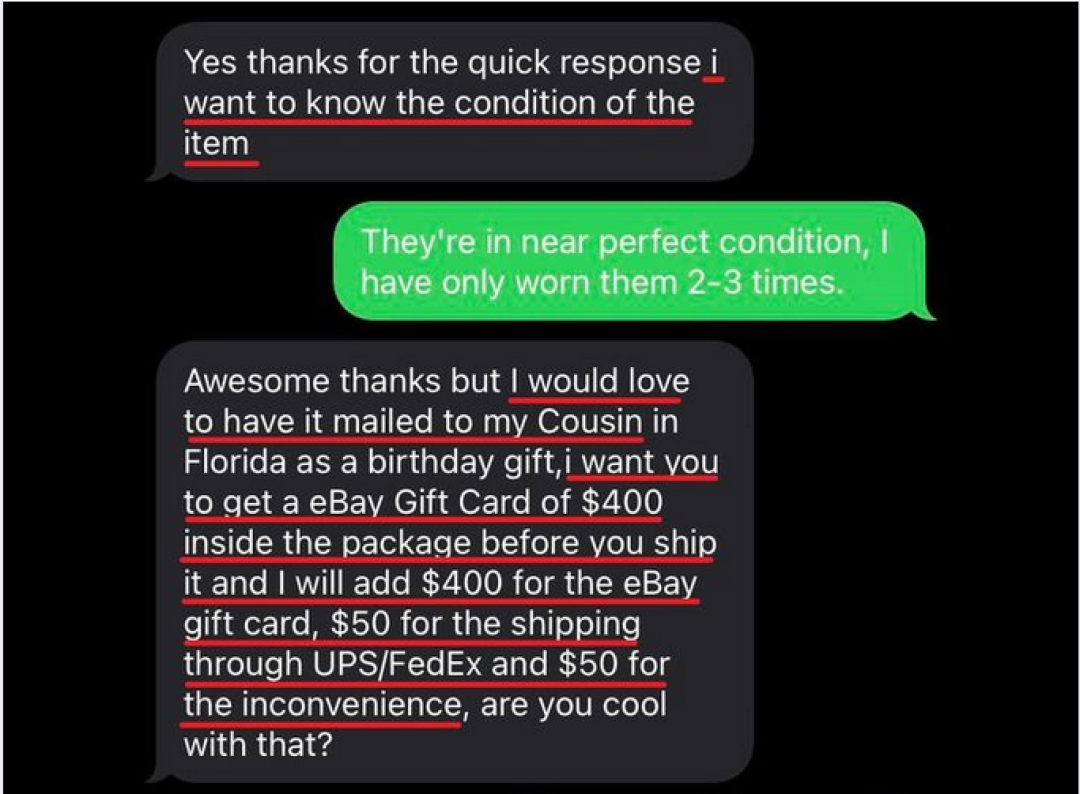Tap the text 'mailed to my Cousin'
The height and width of the screenshot is (794, 1080).
pyautogui.click(x=488, y=421)
